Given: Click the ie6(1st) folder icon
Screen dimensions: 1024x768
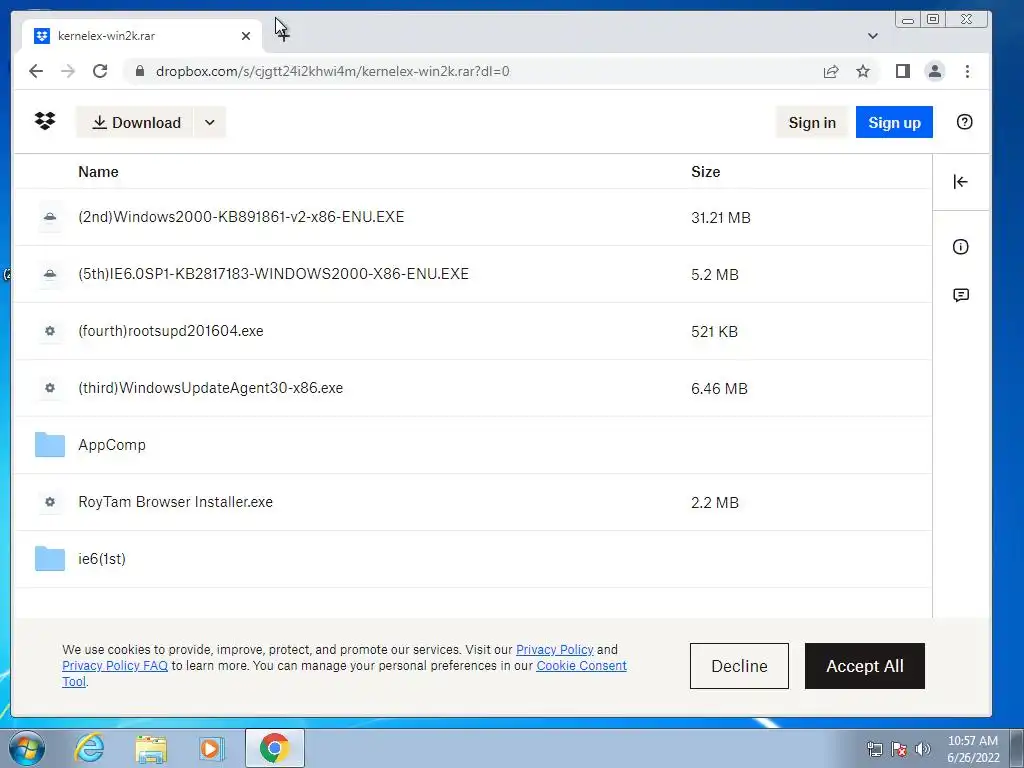Looking at the screenshot, I should point(50,559).
